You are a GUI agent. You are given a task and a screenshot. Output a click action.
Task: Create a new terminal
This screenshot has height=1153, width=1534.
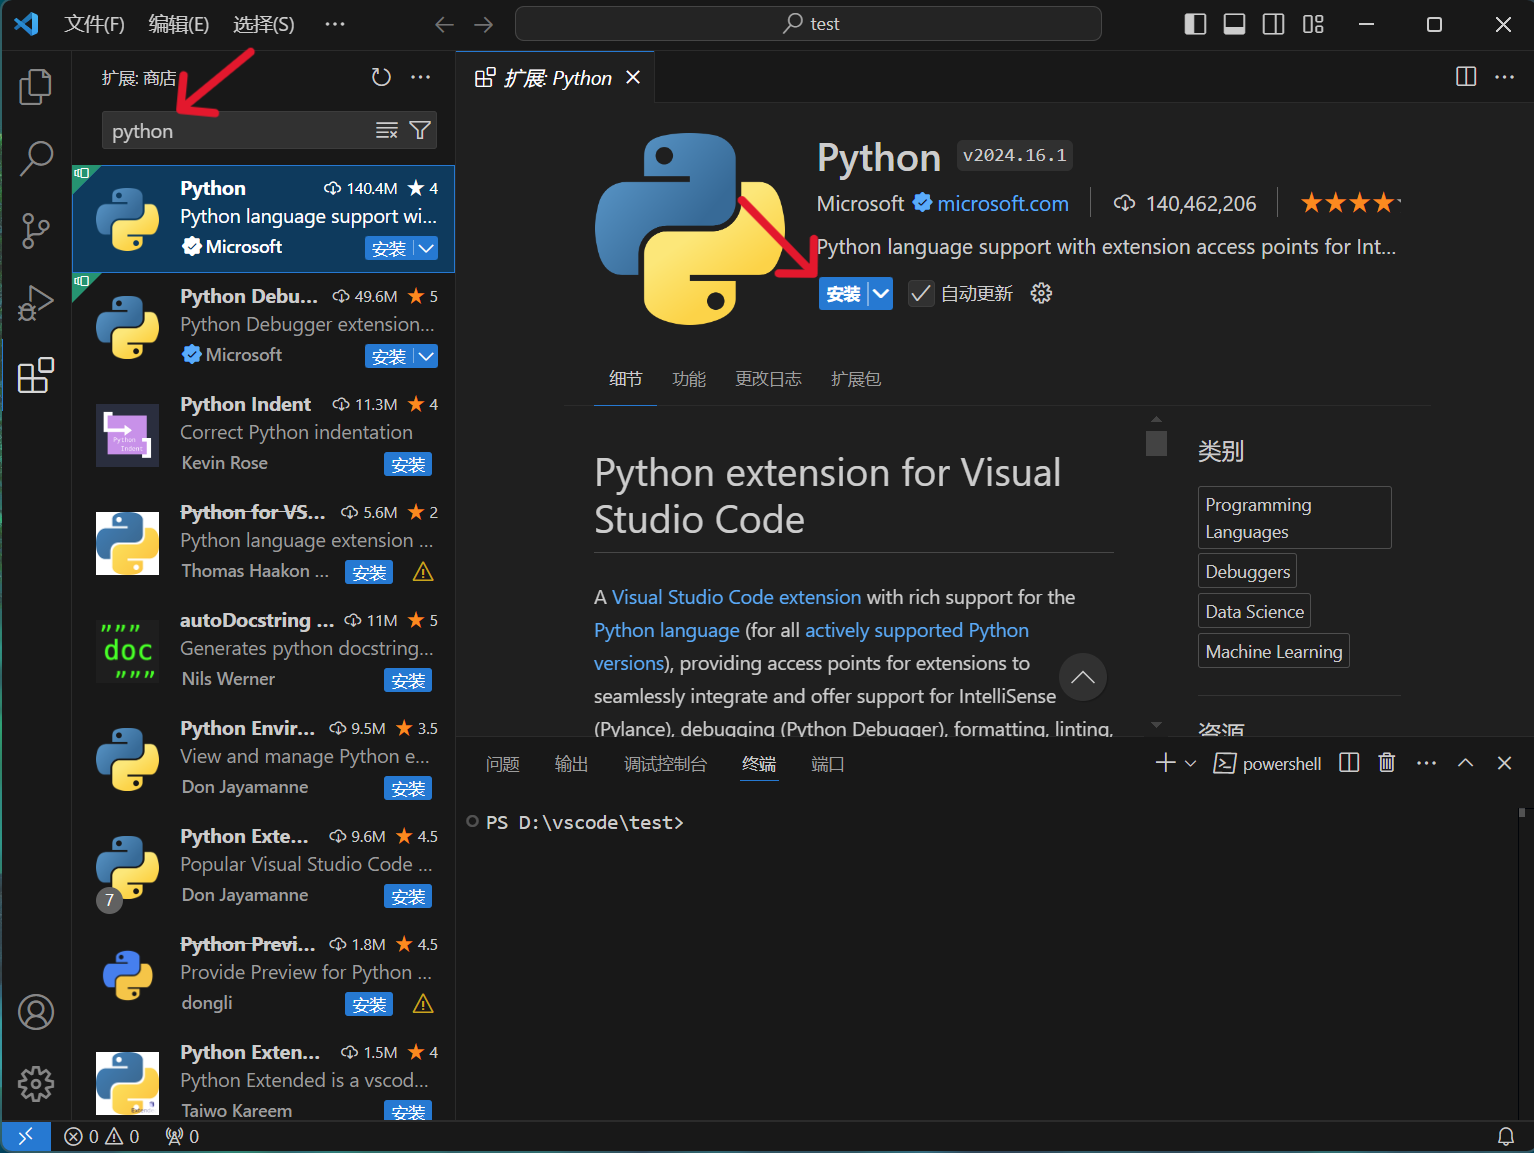tap(1165, 763)
